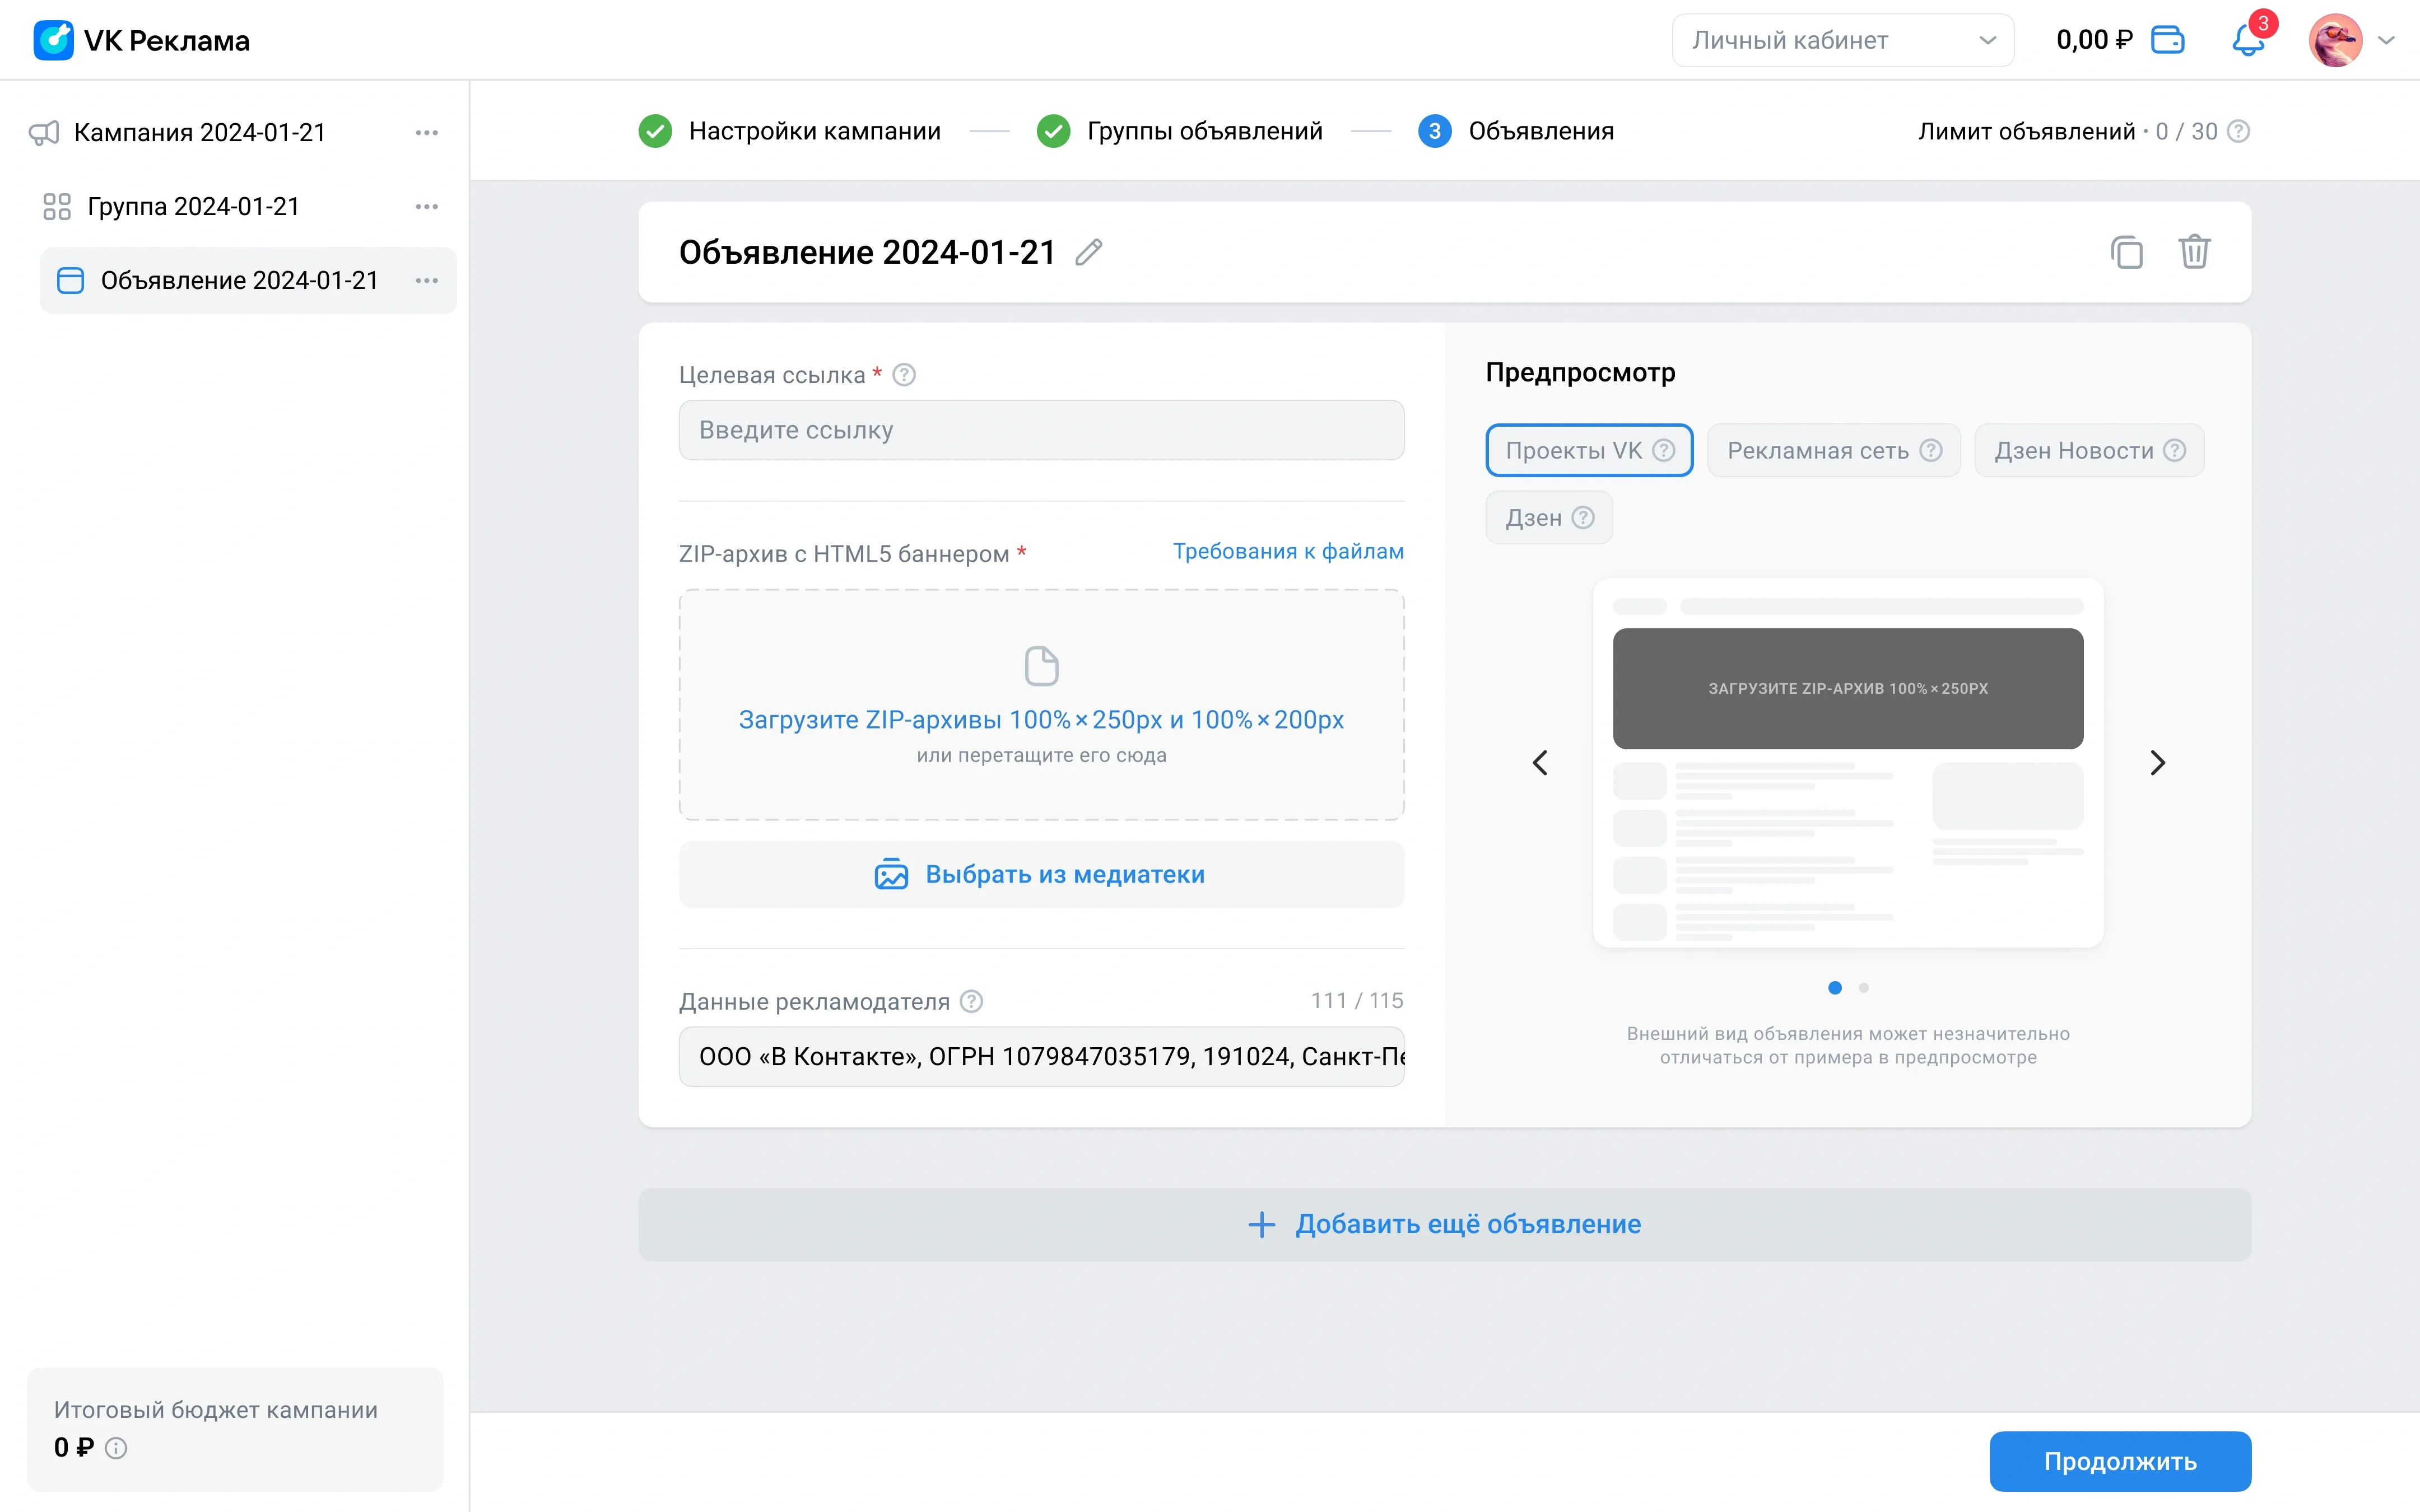The width and height of the screenshot is (2420, 1512).
Task: Delete the ad using the trash icon
Action: pos(2194,252)
